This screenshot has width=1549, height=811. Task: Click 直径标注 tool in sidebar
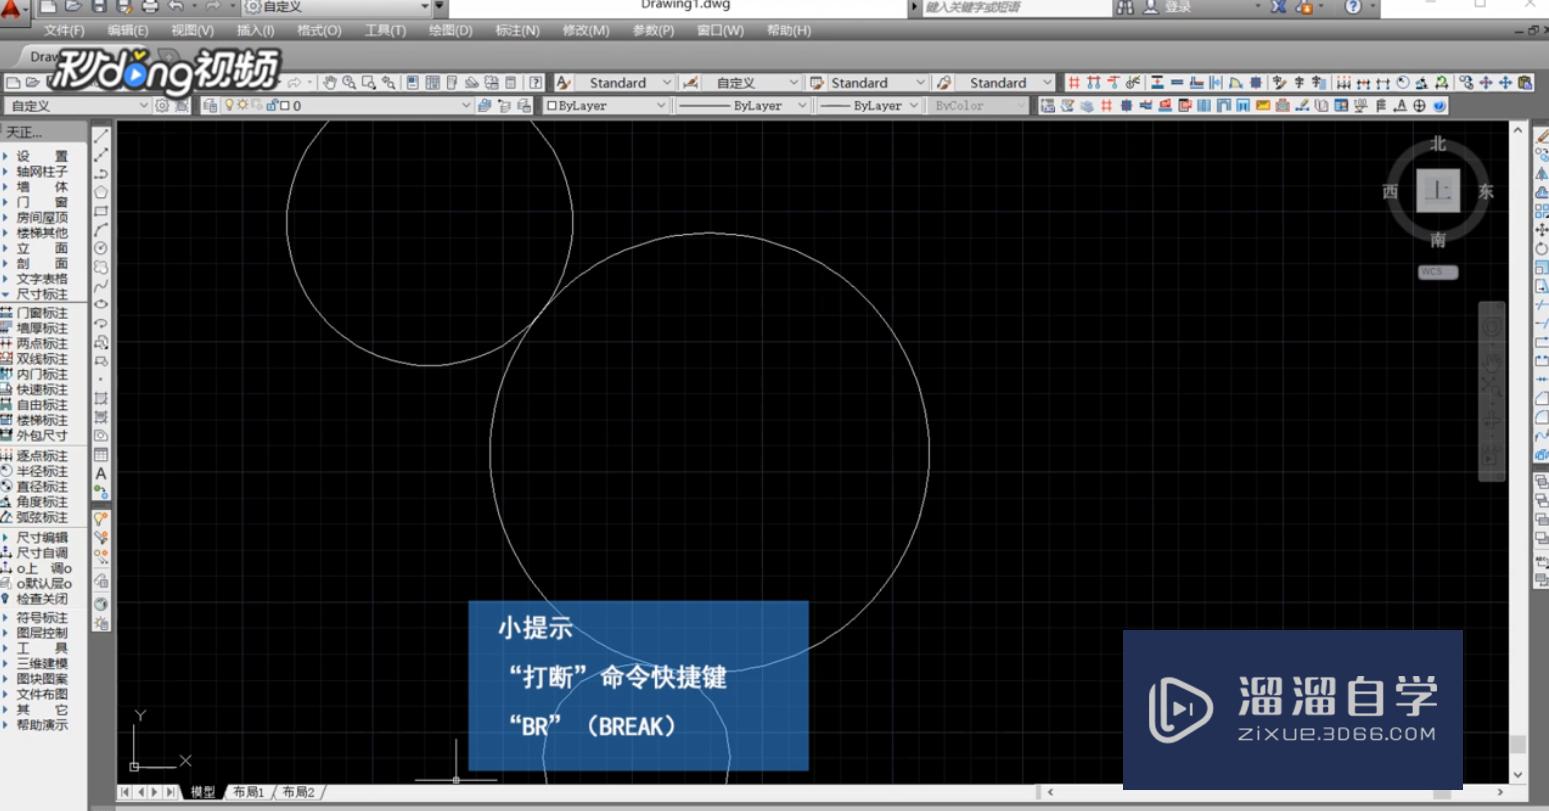pos(42,487)
